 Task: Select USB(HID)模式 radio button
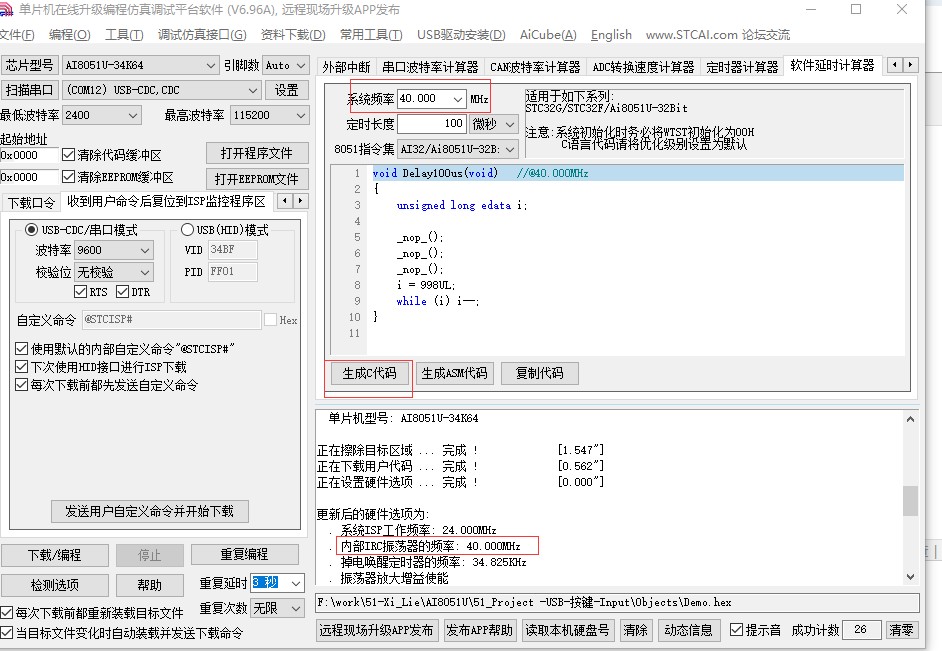point(187,229)
